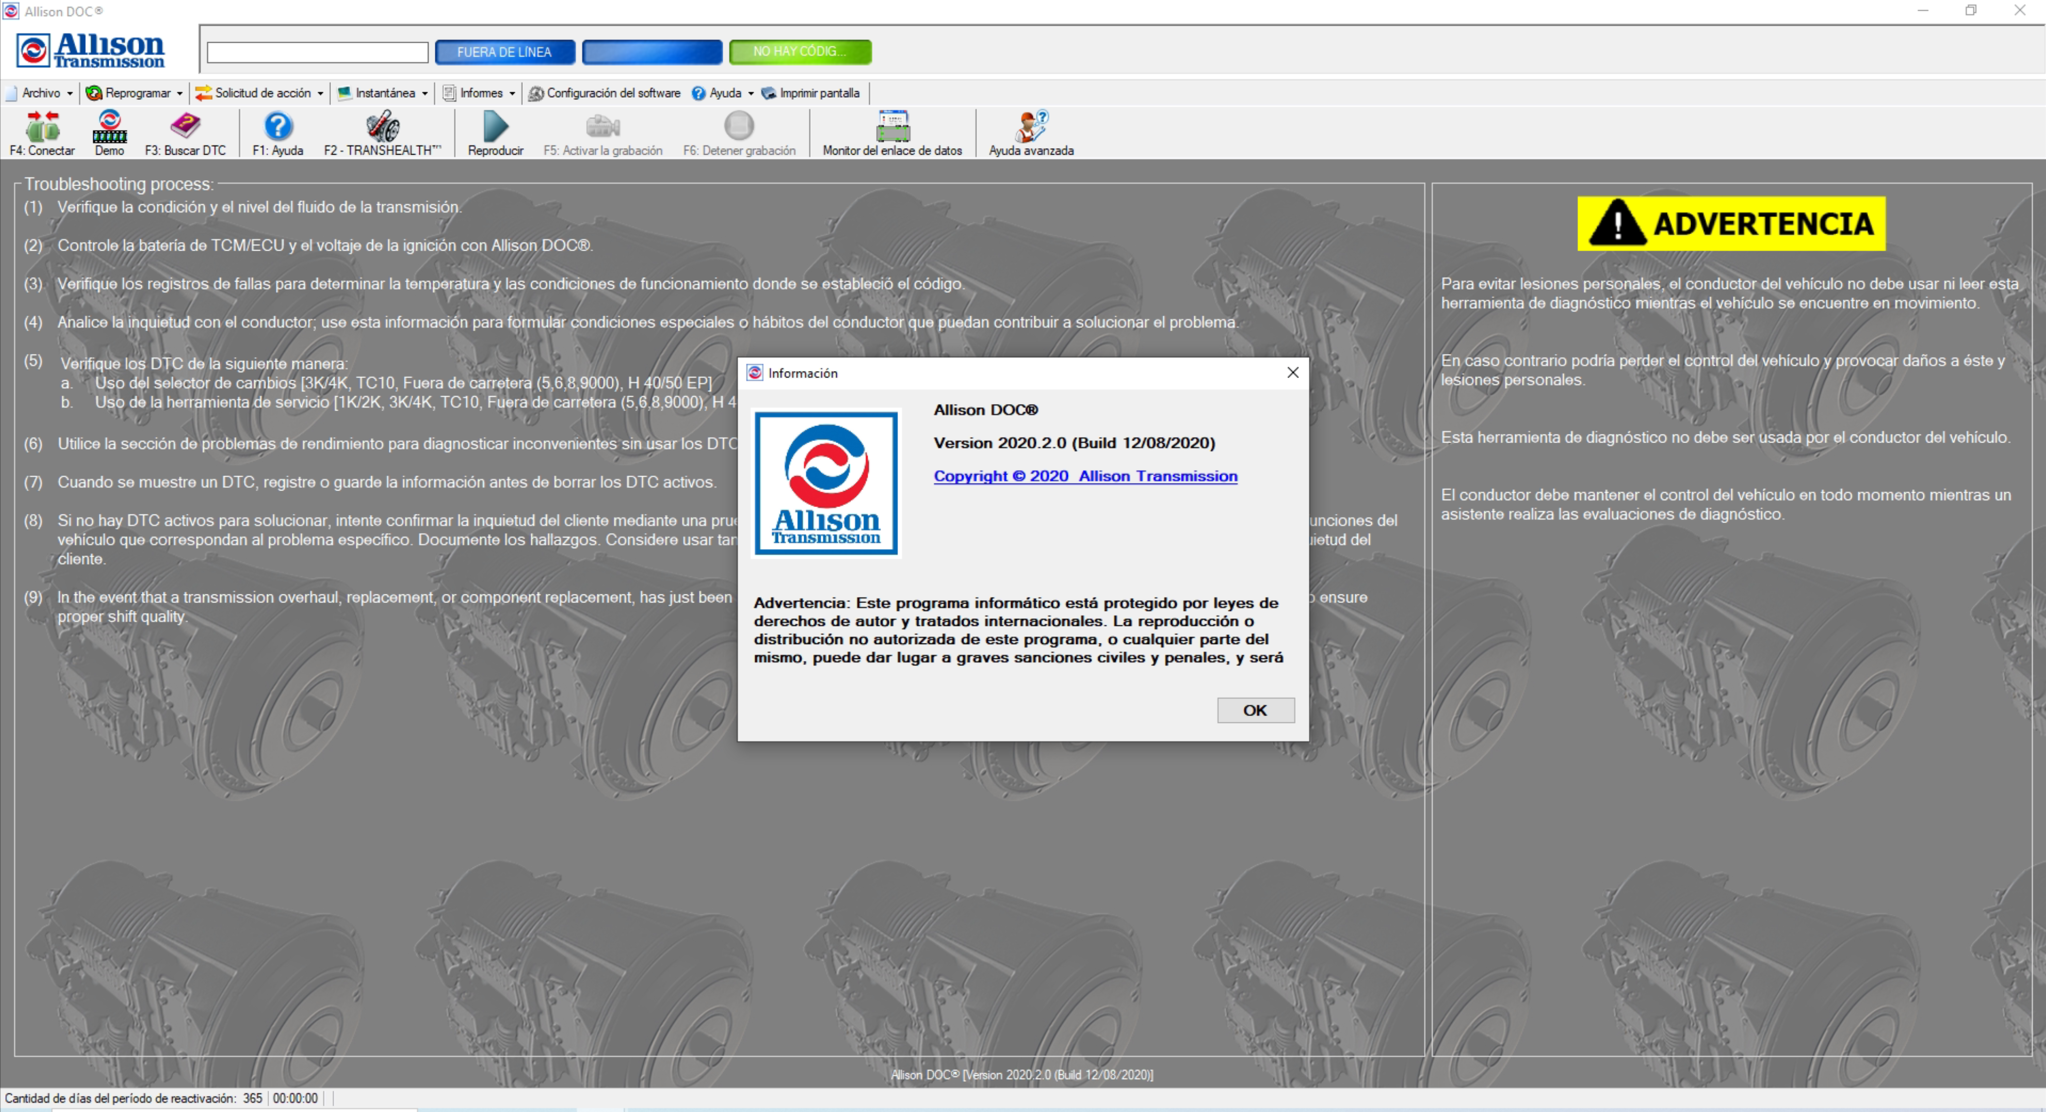Click the Configuración del software gear icon
Screen dimensions: 2047x1112
click(536, 93)
